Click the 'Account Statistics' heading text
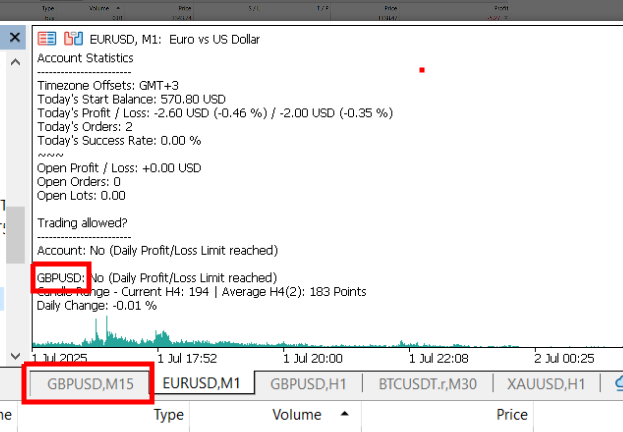Image resolution: width=623 pixels, height=432 pixels. coord(85,58)
